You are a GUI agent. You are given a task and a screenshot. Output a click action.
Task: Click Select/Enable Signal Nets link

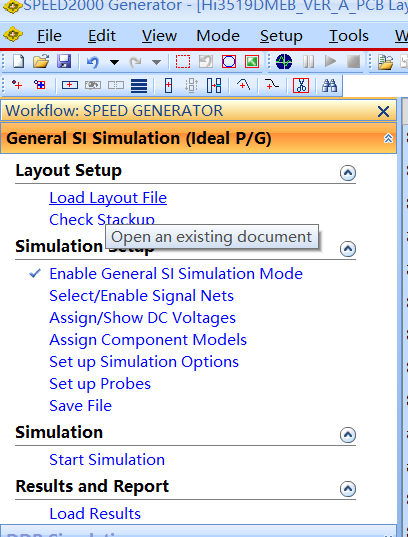click(141, 296)
